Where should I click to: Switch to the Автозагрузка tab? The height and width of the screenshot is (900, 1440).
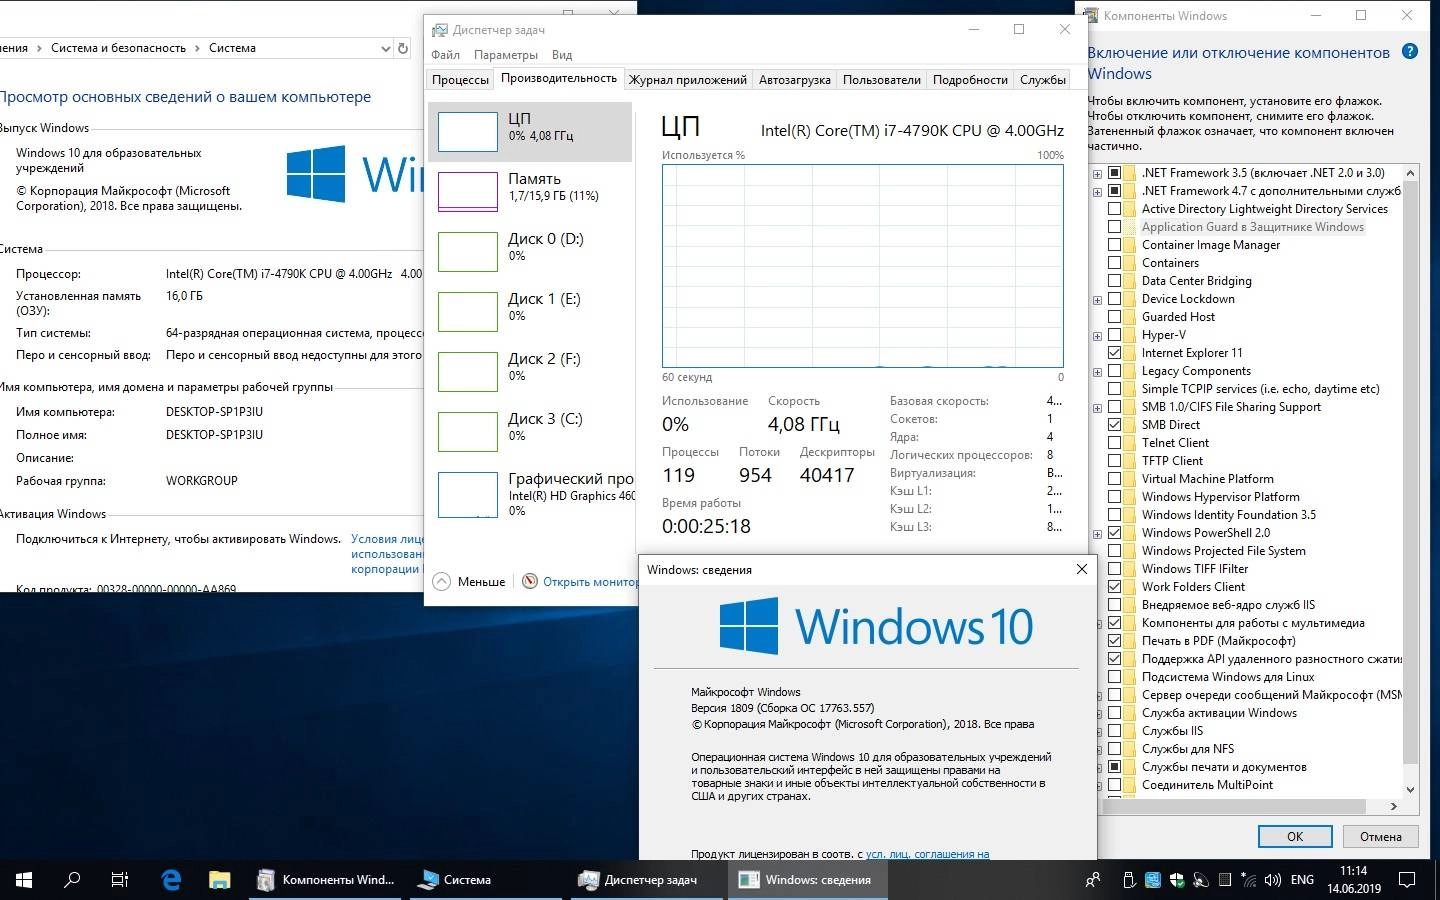pos(794,80)
